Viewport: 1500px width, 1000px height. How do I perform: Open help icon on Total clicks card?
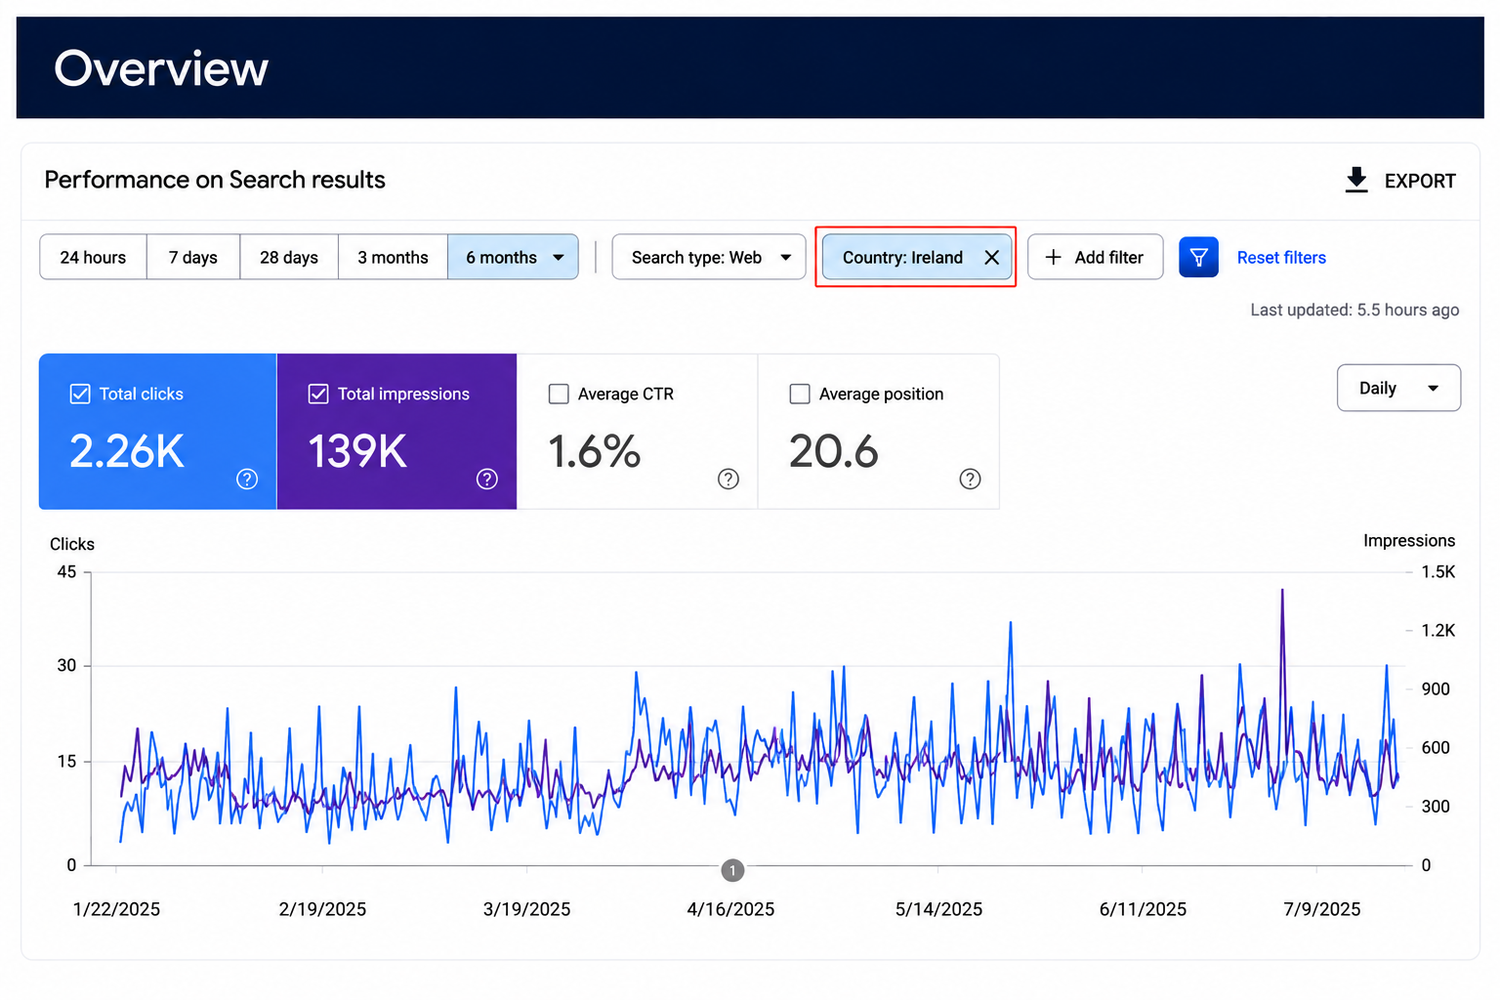[x=247, y=479]
